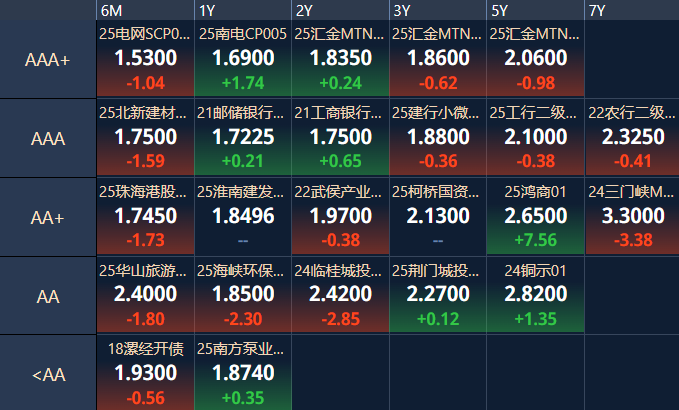Select the 24临桂城投 cell showing -2.85
Viewport: 679px width, 410px height.
pos(340,295)
